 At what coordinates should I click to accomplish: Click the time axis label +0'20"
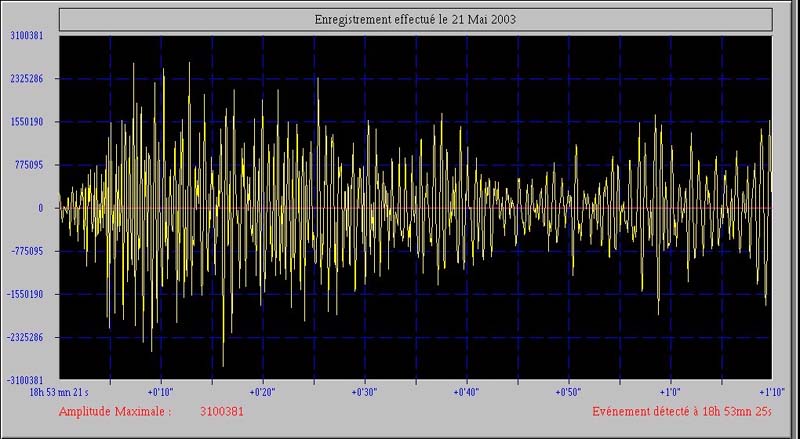pyautogui.click(x=262, y=393)
